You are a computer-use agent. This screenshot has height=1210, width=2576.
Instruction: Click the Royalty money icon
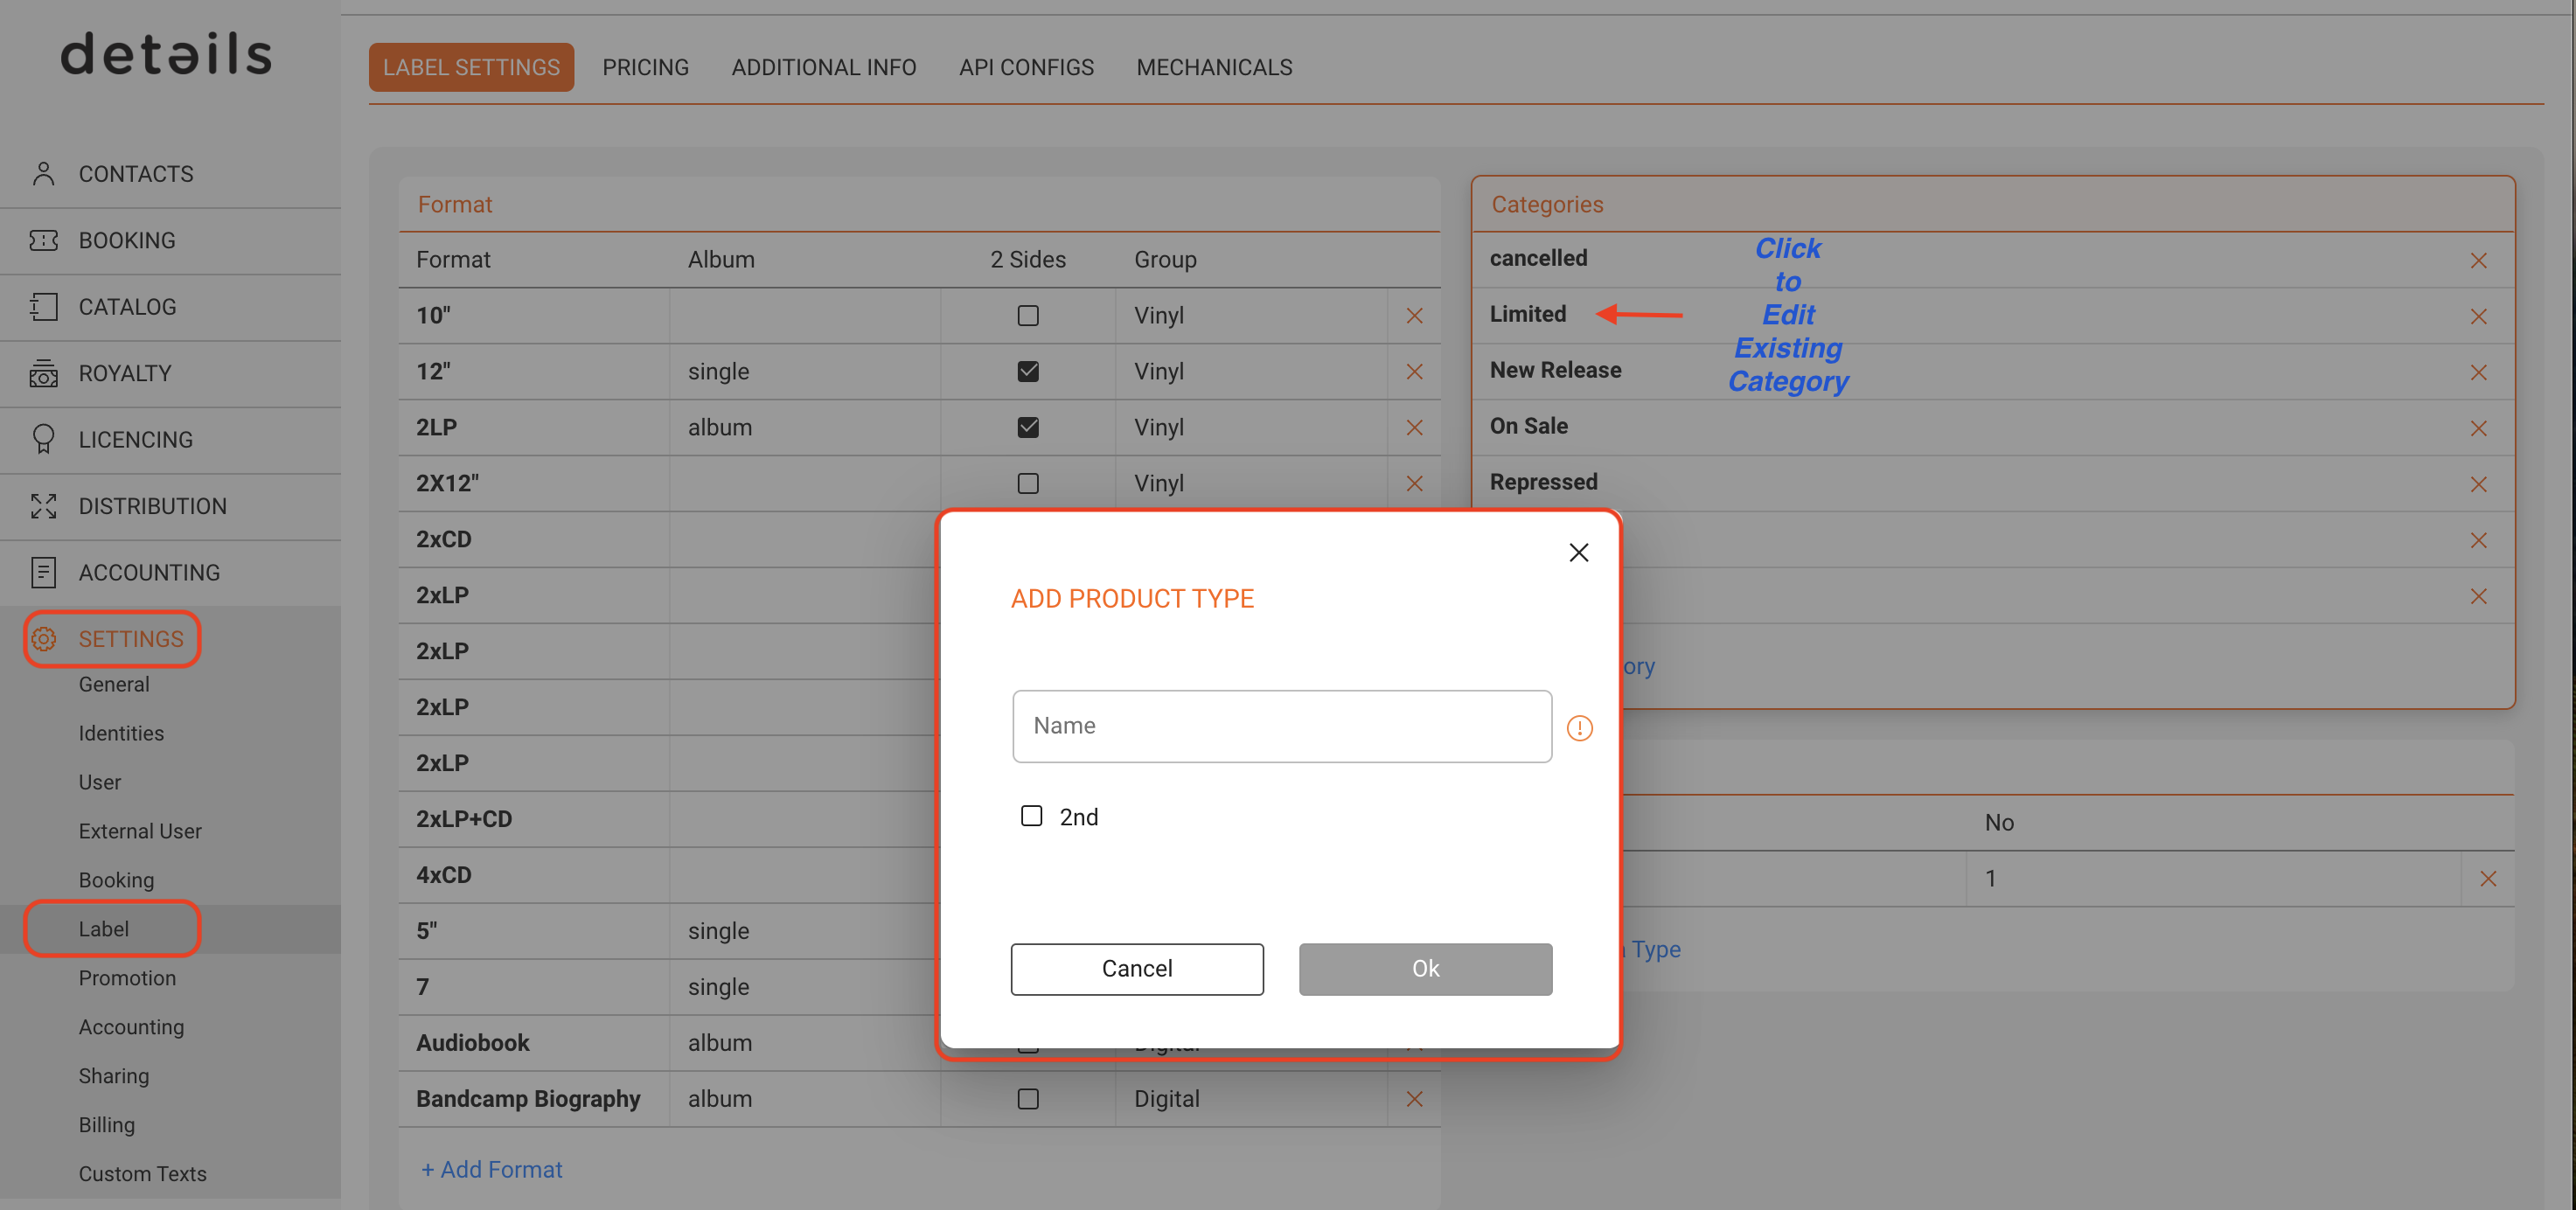point(43,373)
